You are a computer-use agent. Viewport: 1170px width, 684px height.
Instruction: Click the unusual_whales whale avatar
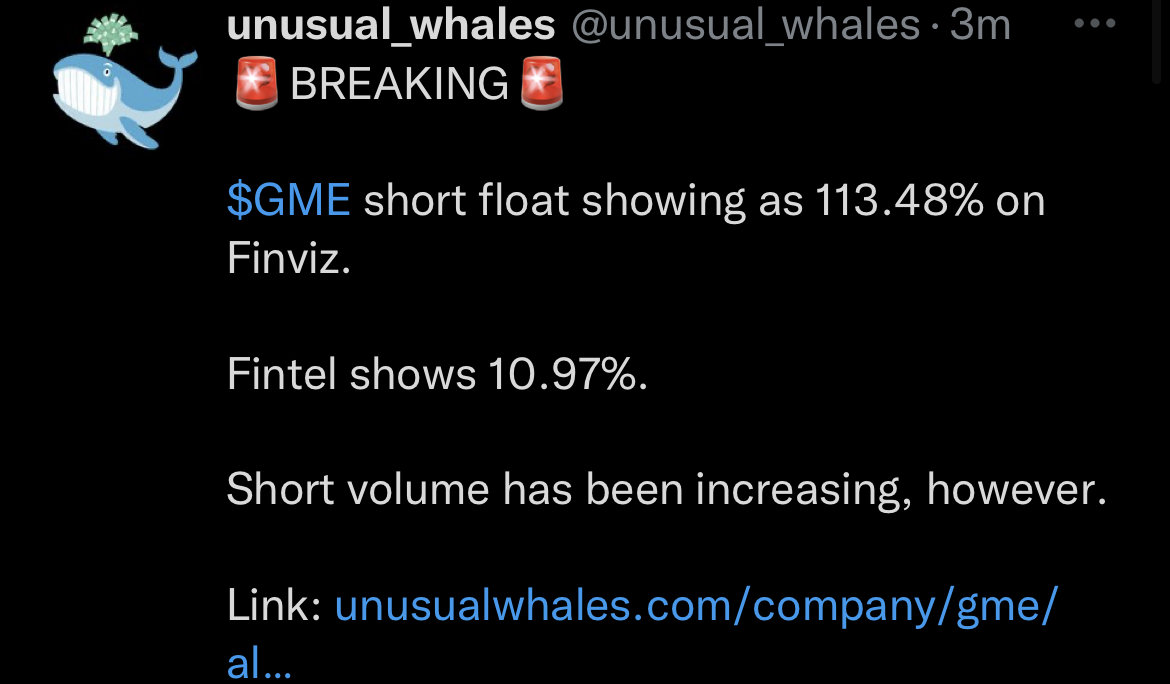point(125,81)
